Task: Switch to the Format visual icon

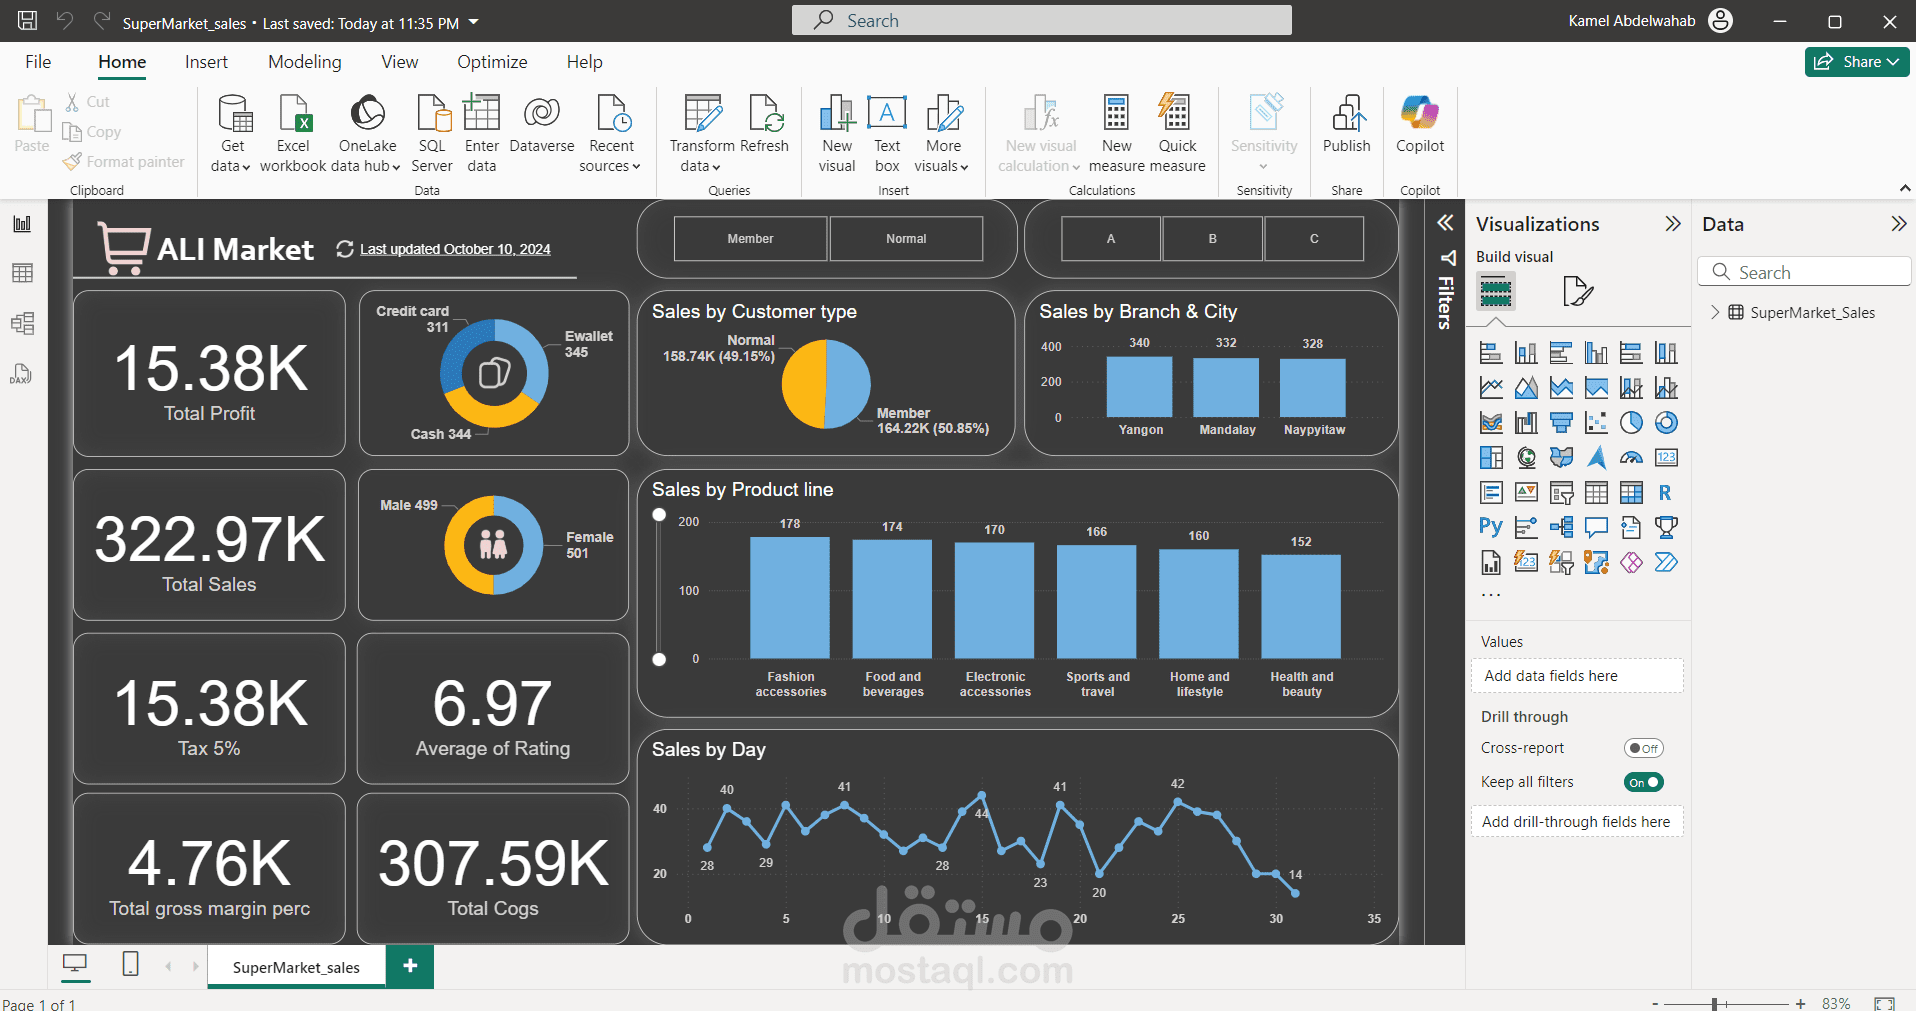Action: pyautogui.click(x=1577, y=291)
